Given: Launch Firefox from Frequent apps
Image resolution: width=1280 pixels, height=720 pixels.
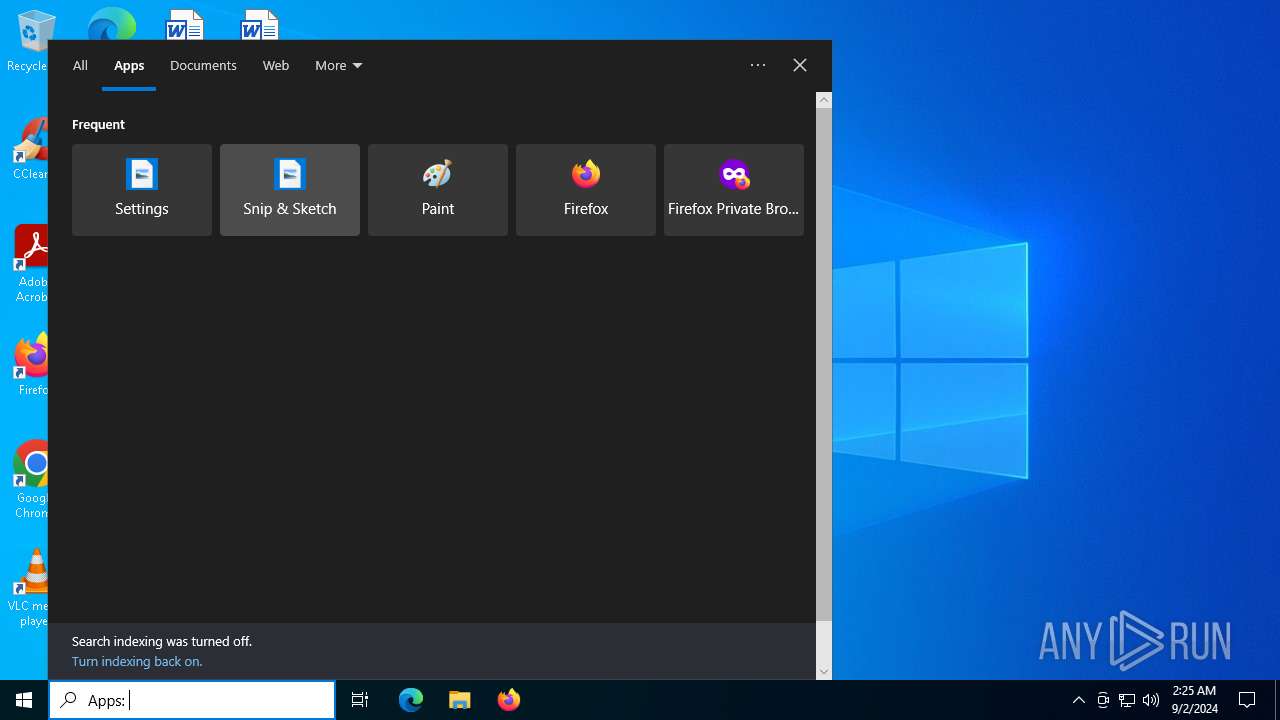Looking at the screenshot, I should coord(586,190).
